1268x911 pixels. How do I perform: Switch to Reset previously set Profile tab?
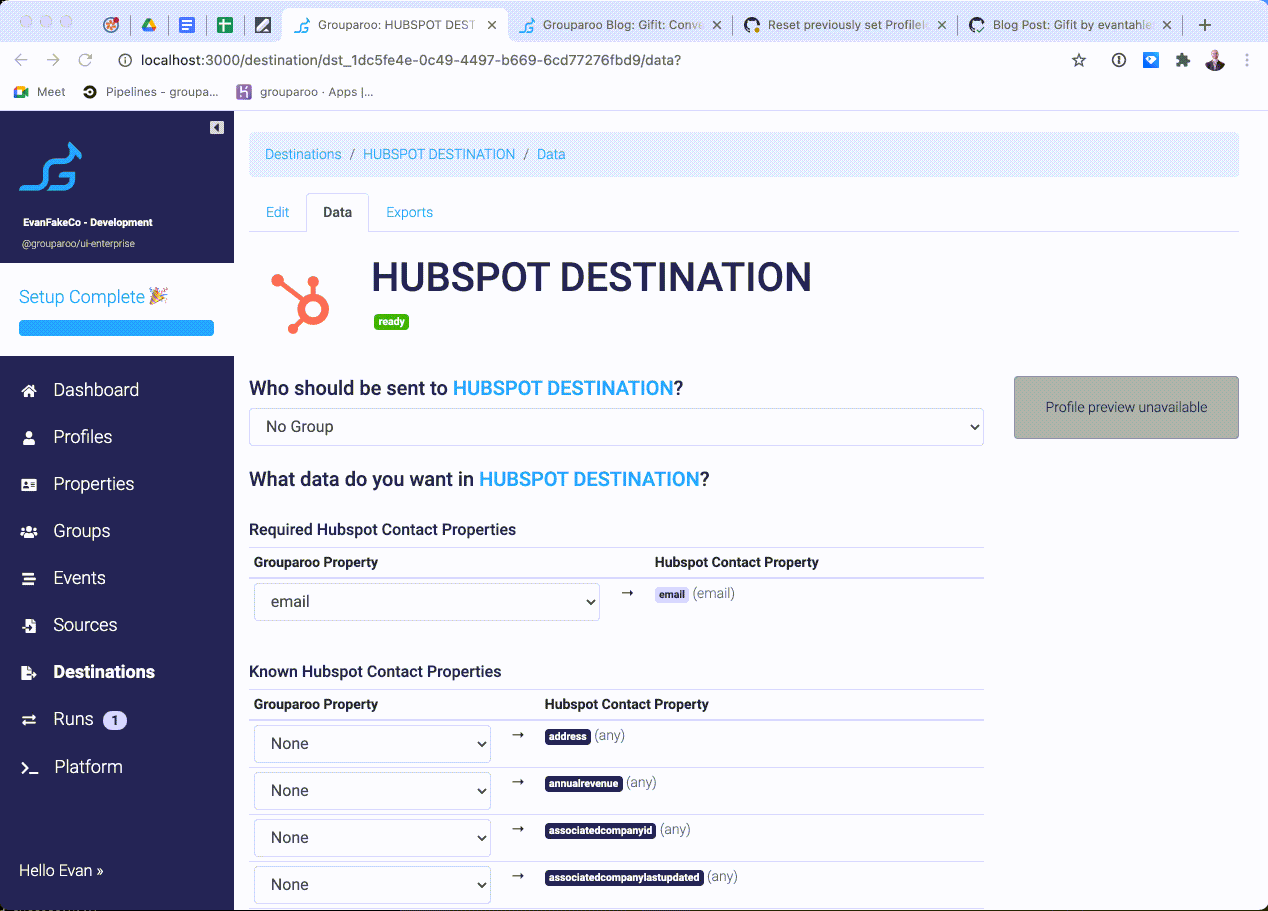coord(846,25)
